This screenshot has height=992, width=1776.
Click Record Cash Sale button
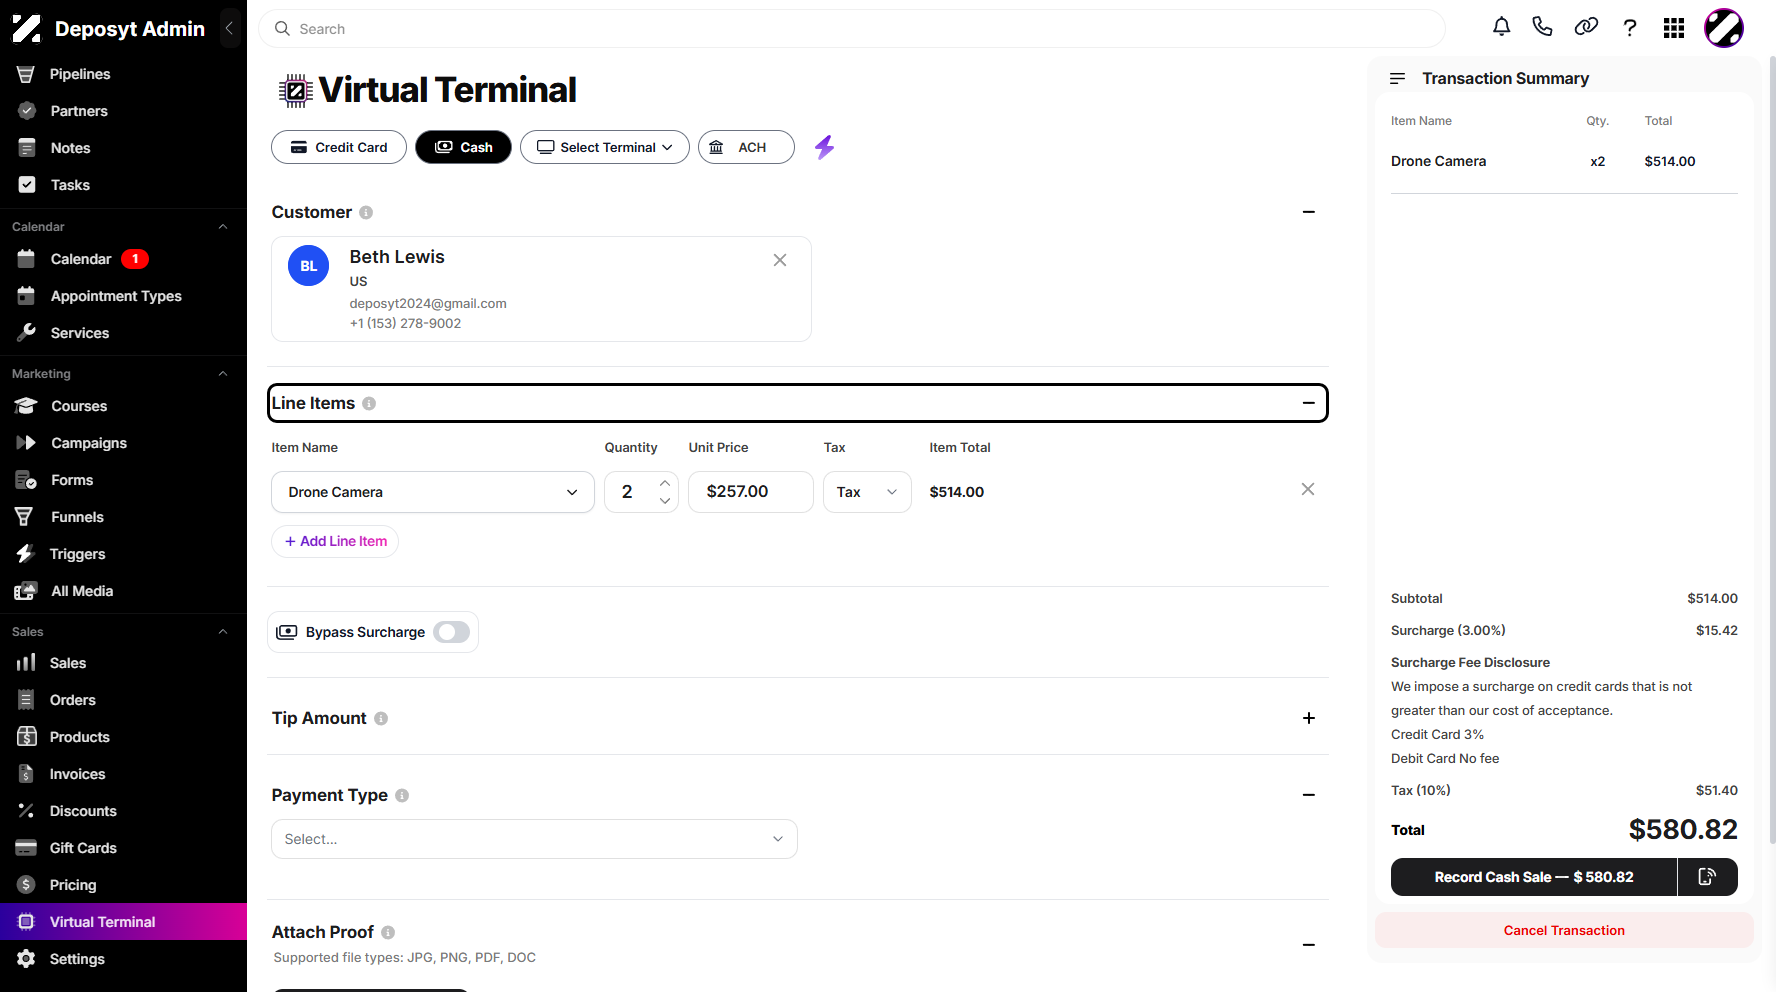click(x=1534, y=877)
